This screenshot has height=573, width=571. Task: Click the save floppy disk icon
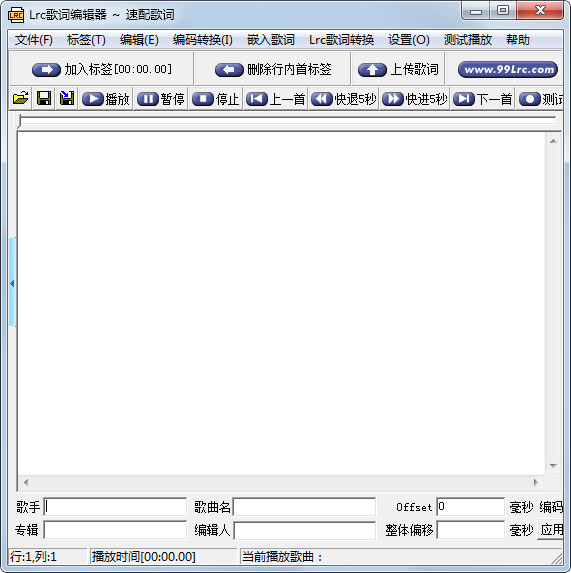[44, 98]
